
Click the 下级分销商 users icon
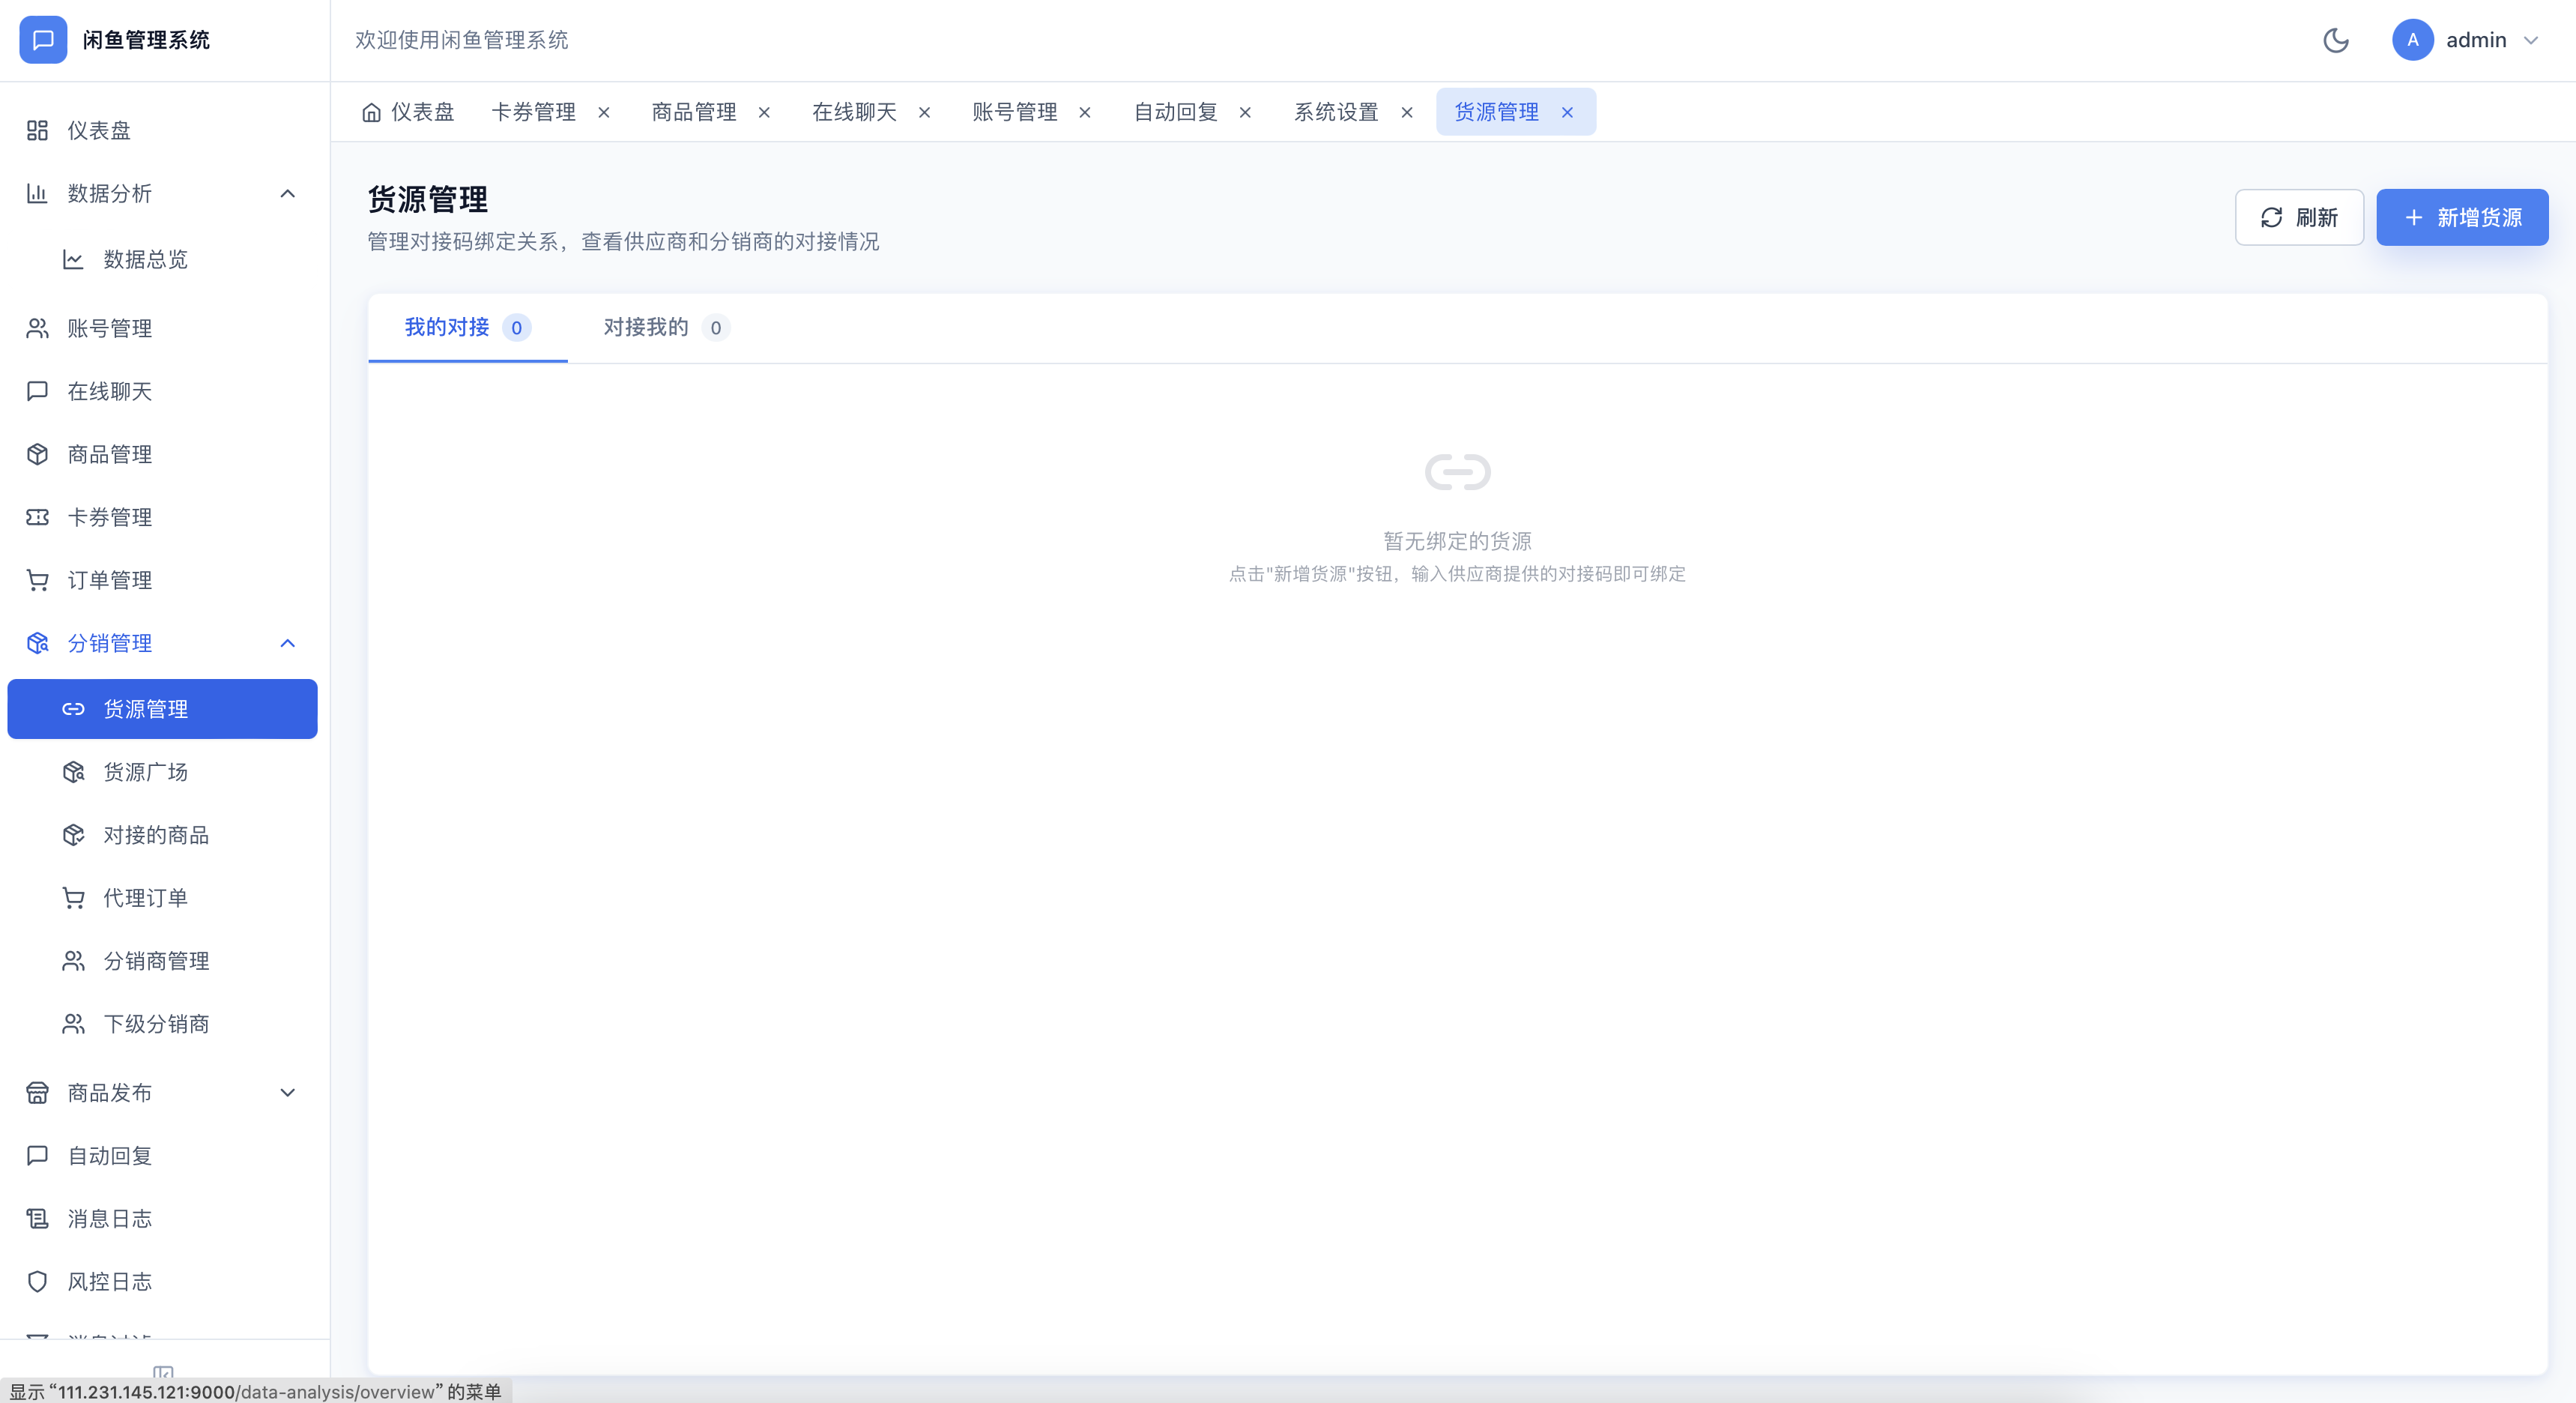click(73, 1024)
